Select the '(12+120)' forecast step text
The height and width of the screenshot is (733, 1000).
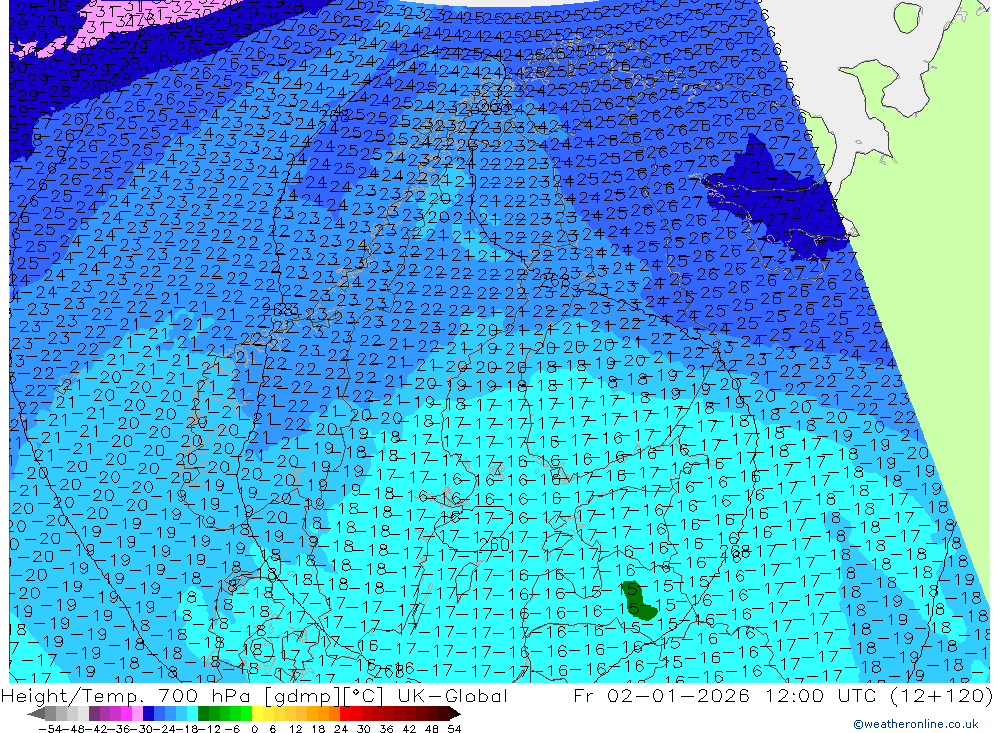click(939, 695)
